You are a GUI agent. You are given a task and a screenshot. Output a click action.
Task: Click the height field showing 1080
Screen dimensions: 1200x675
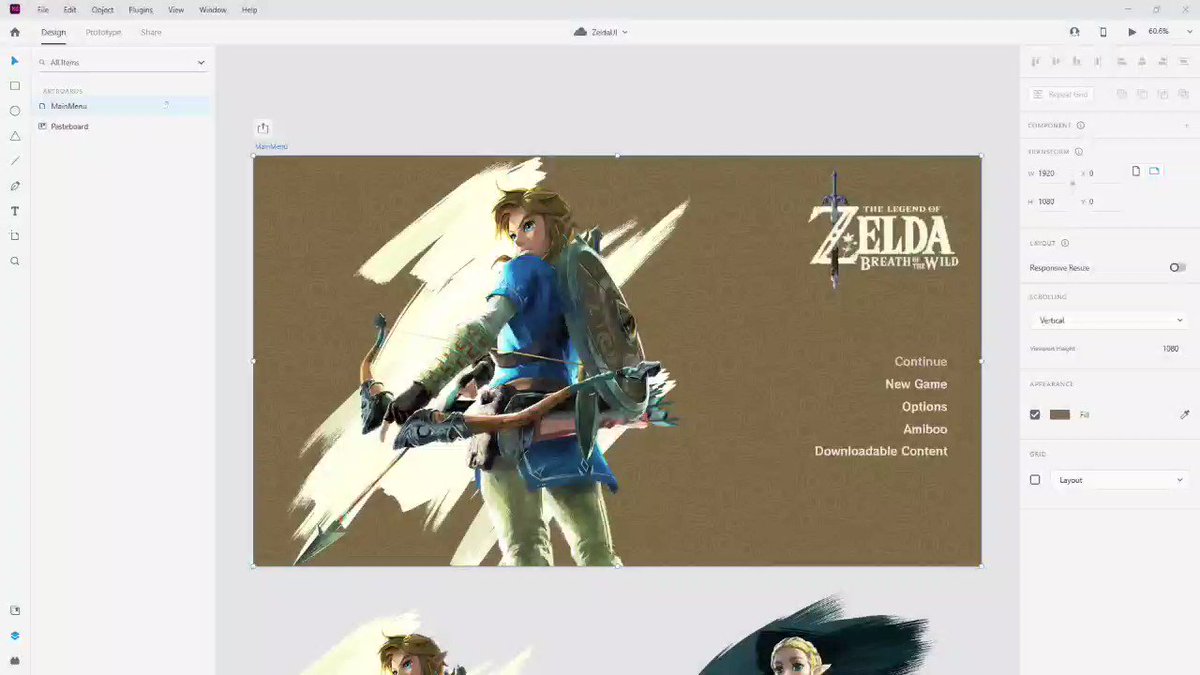coord(1054,201)
